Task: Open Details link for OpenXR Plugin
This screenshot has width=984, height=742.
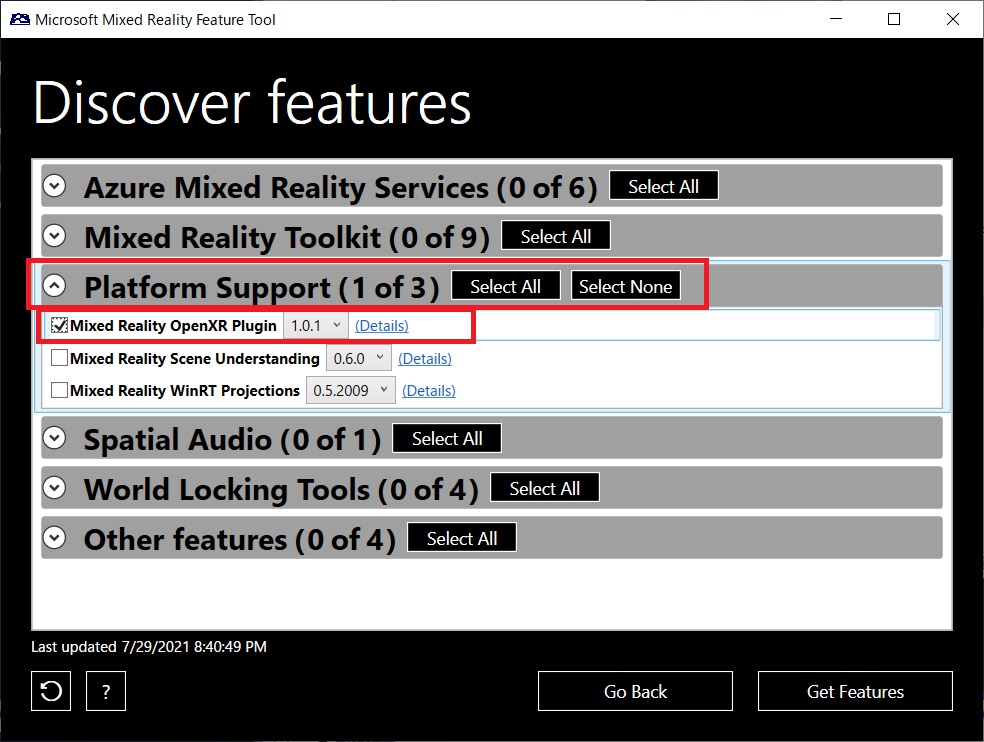Action: (x=383, y=325)
